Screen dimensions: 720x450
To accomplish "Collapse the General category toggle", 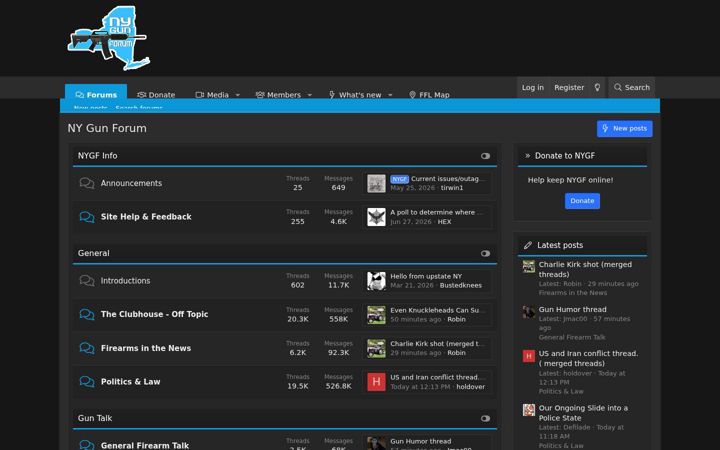I will pos(485,253).
